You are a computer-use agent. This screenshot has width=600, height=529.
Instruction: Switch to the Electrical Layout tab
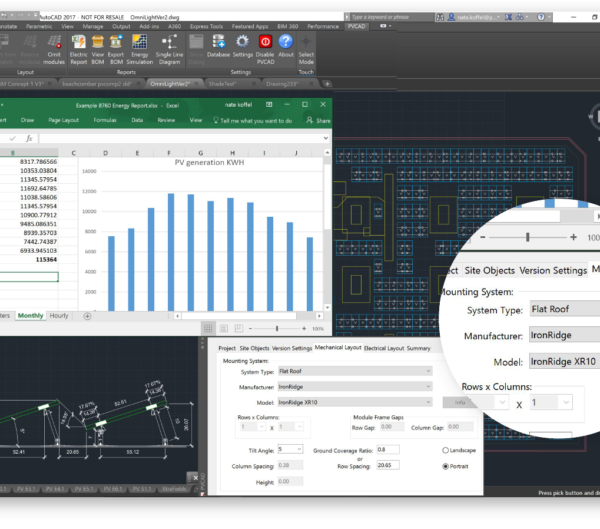[383, 348]
